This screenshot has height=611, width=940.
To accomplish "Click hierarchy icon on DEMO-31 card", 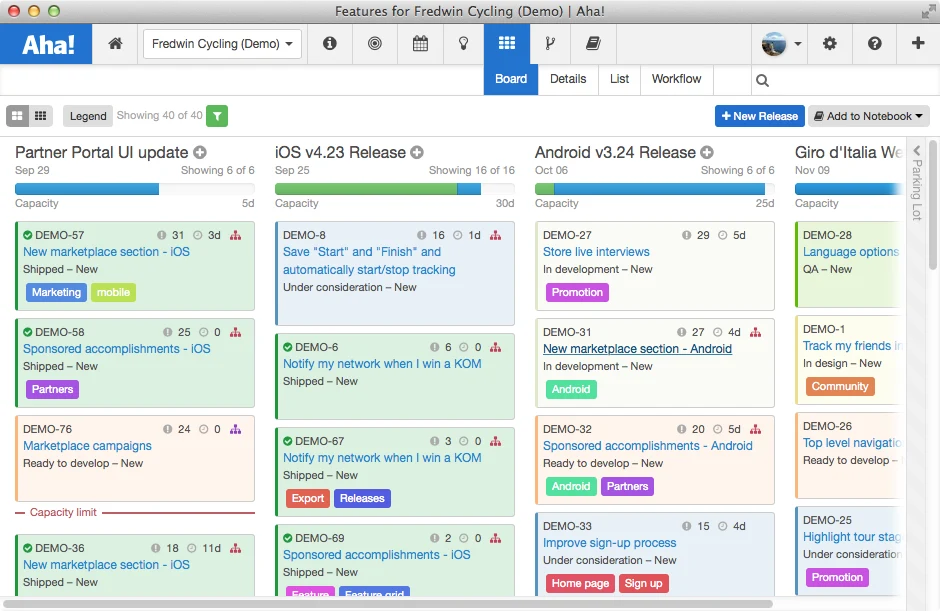I will click(x=755, y=332).
